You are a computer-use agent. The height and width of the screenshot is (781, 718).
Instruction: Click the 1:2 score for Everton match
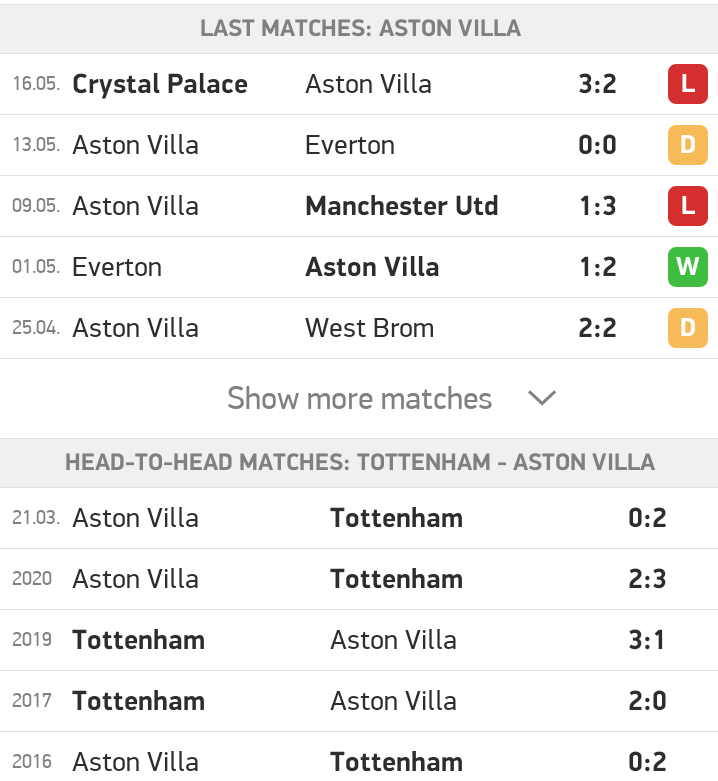tap(598, 267)
